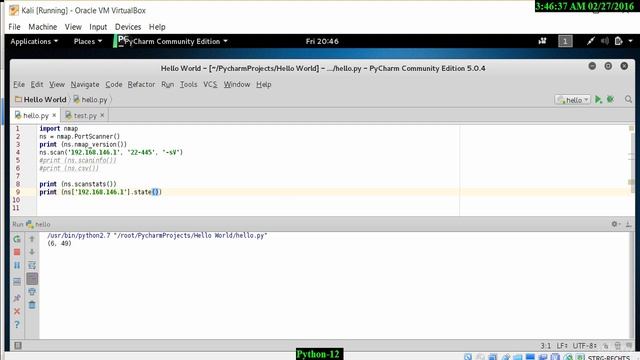
Task: Toggle tool window bars in status bar corner
Action: (x=18, y=346)
